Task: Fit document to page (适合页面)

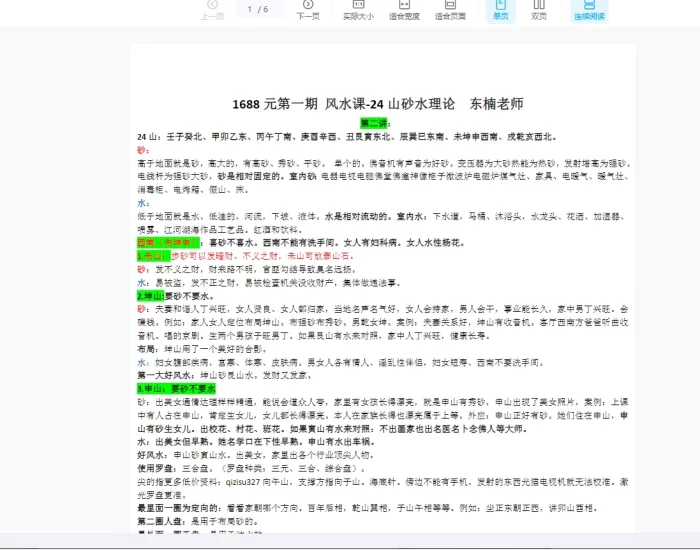Action: coord(450,10)
